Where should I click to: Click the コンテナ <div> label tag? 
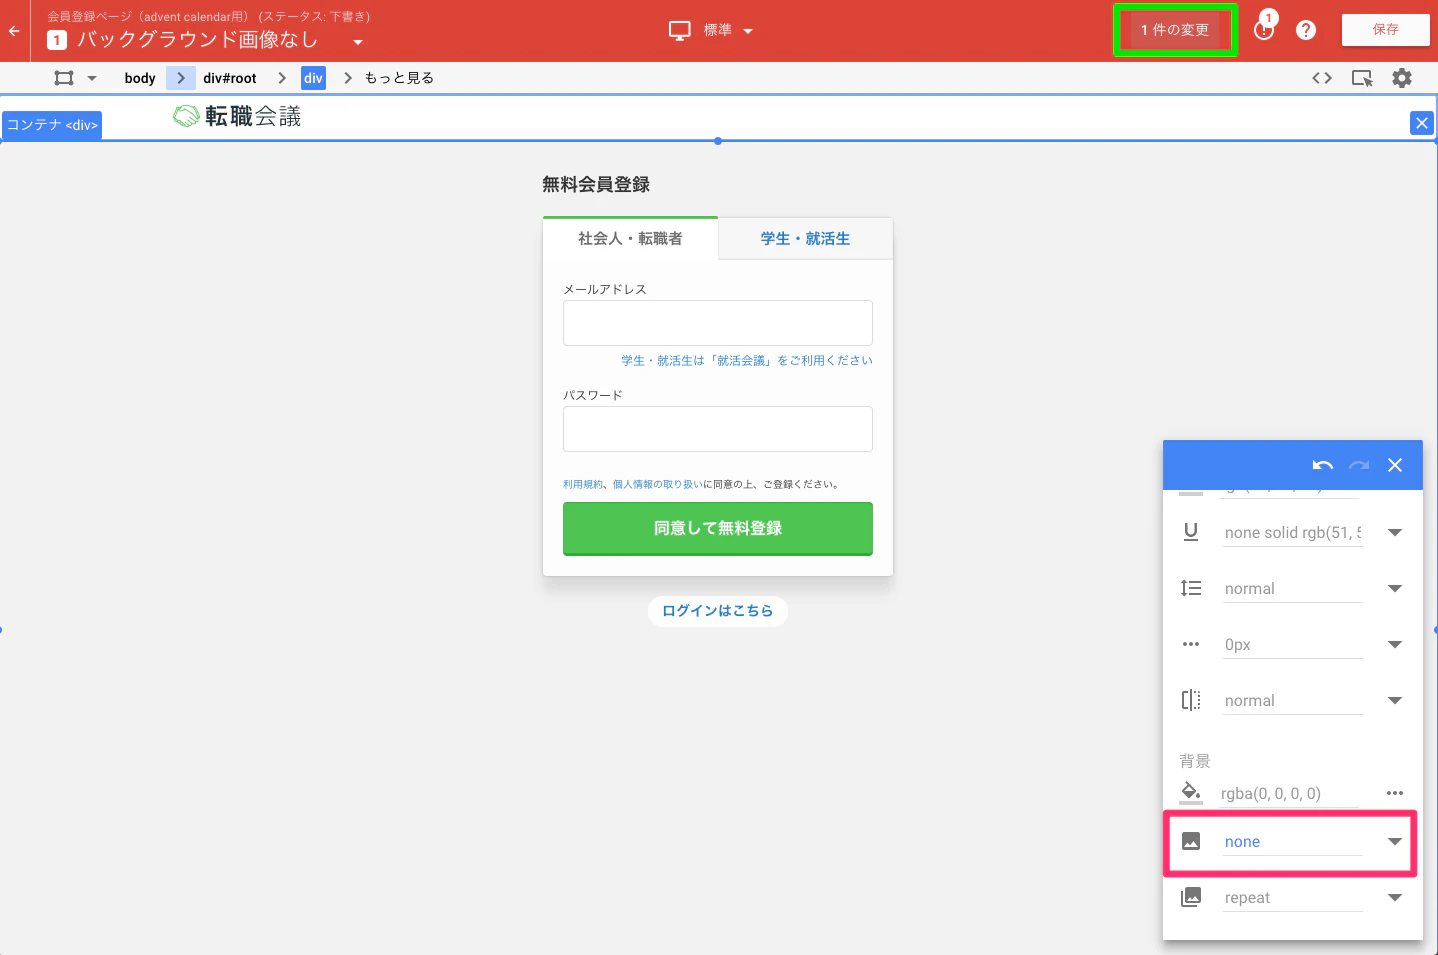[x=52, y=125]
